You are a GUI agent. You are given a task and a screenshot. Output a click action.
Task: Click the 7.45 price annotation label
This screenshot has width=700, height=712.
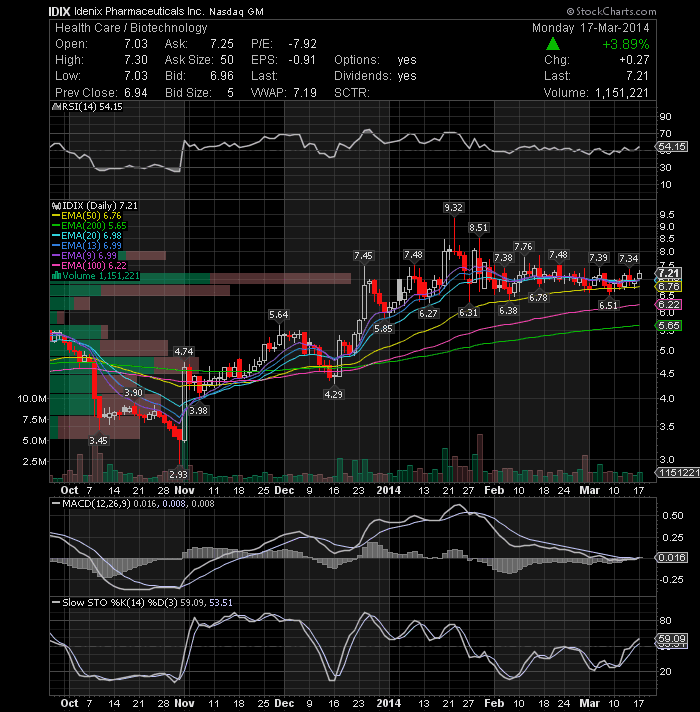point(363,256)
